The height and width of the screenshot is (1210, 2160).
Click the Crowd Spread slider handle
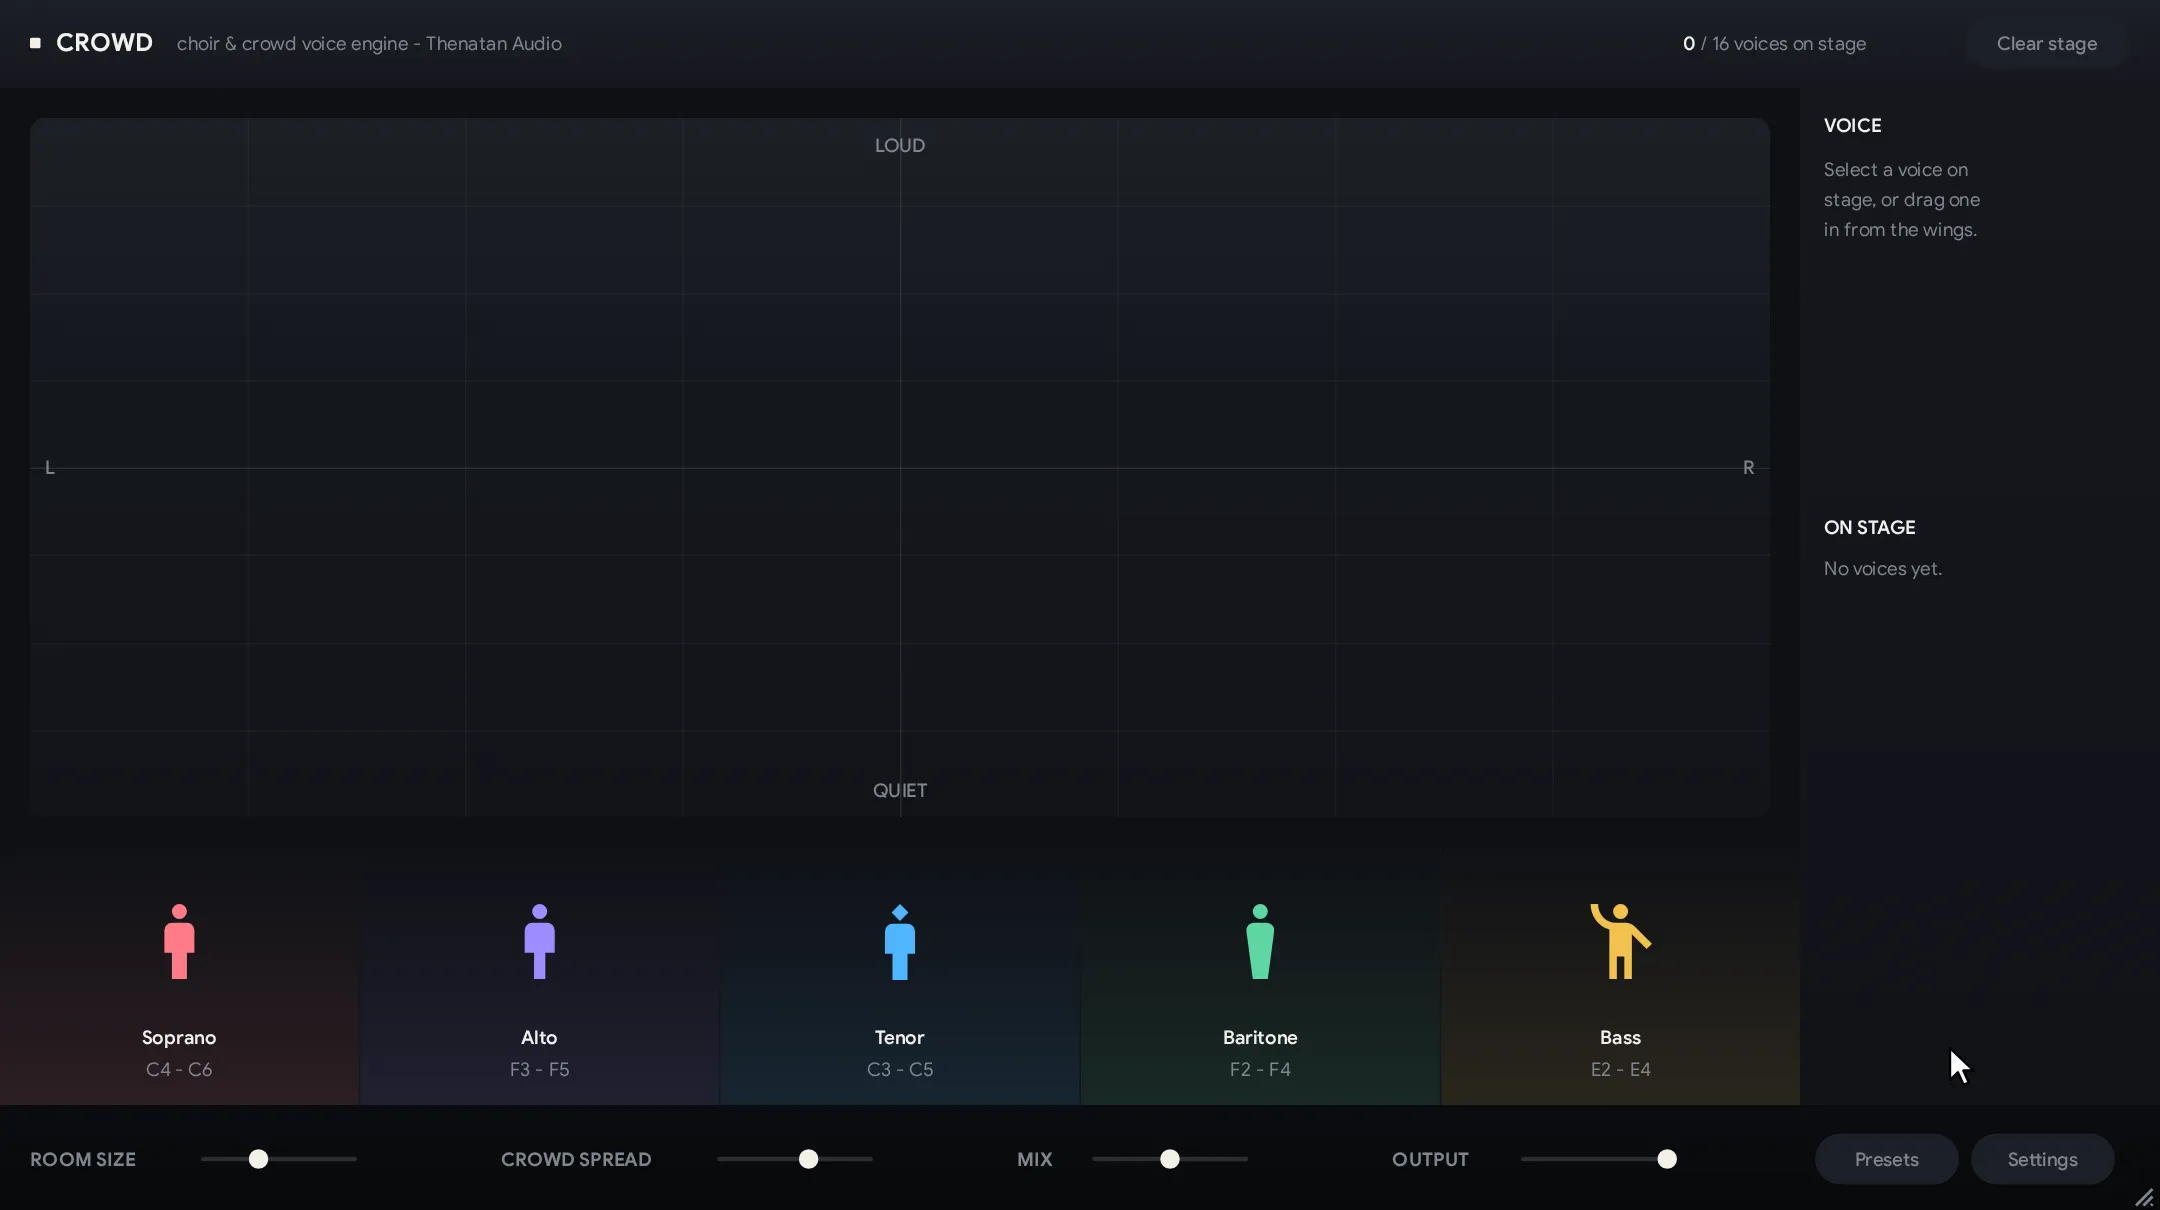(808, 1159)
